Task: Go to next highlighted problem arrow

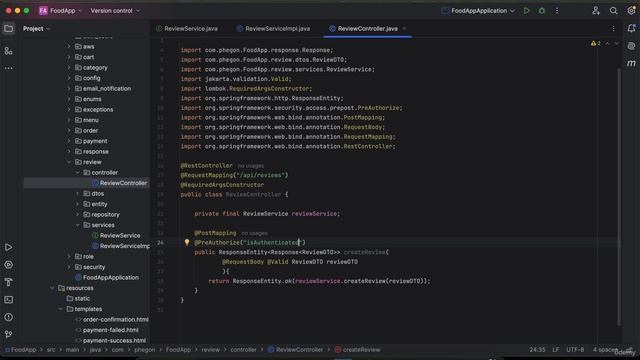Action: (616, 43)
